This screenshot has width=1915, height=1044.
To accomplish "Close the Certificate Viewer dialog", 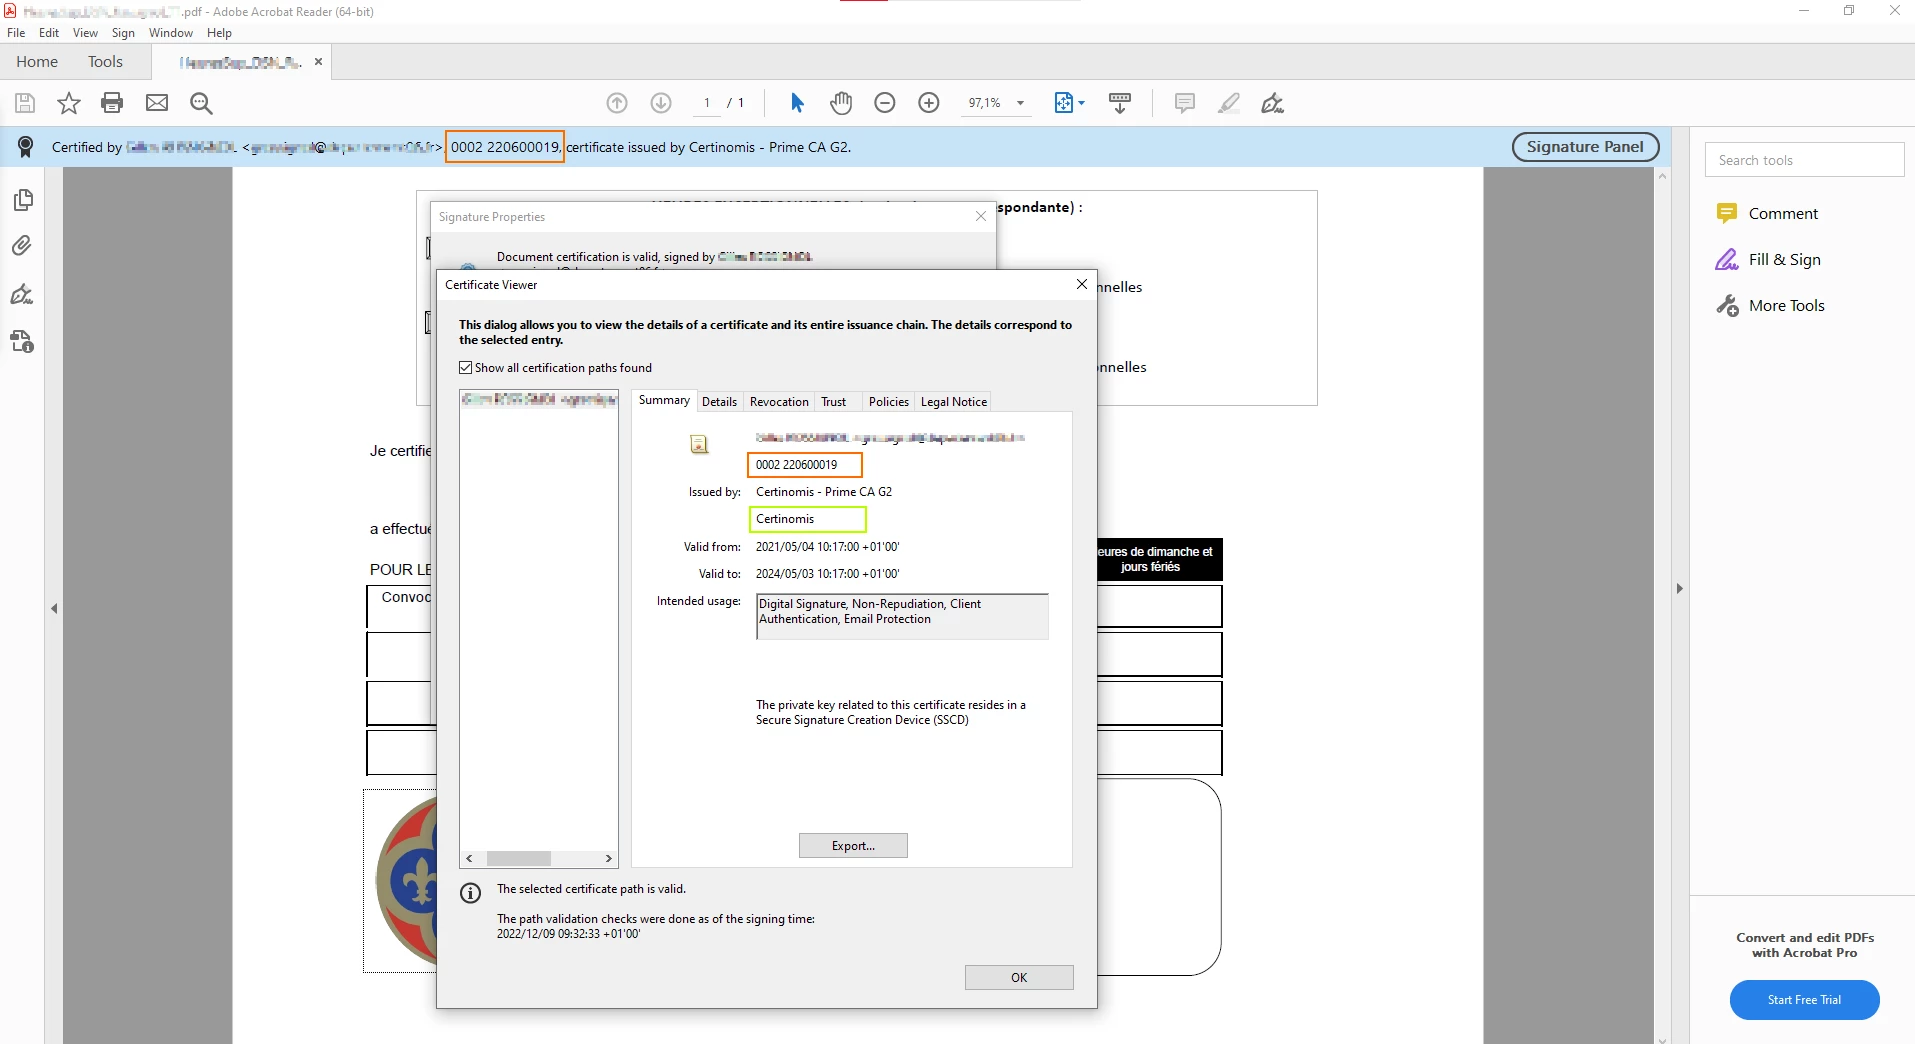I will coord(1081,285).
